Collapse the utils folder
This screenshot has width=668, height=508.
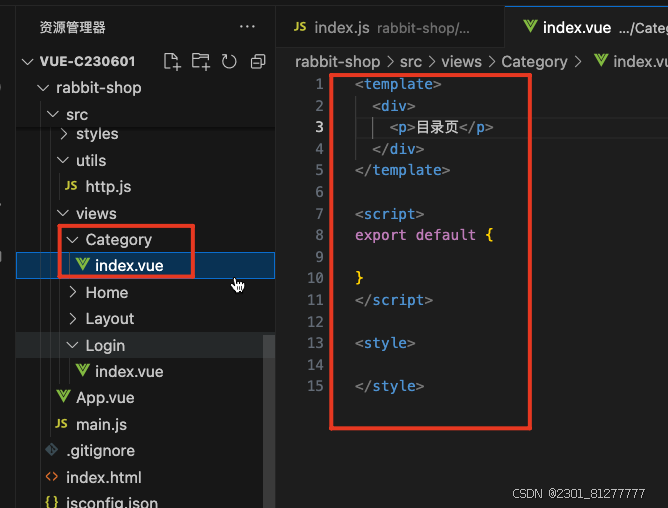pyautogui.click(x=63, y=161)
